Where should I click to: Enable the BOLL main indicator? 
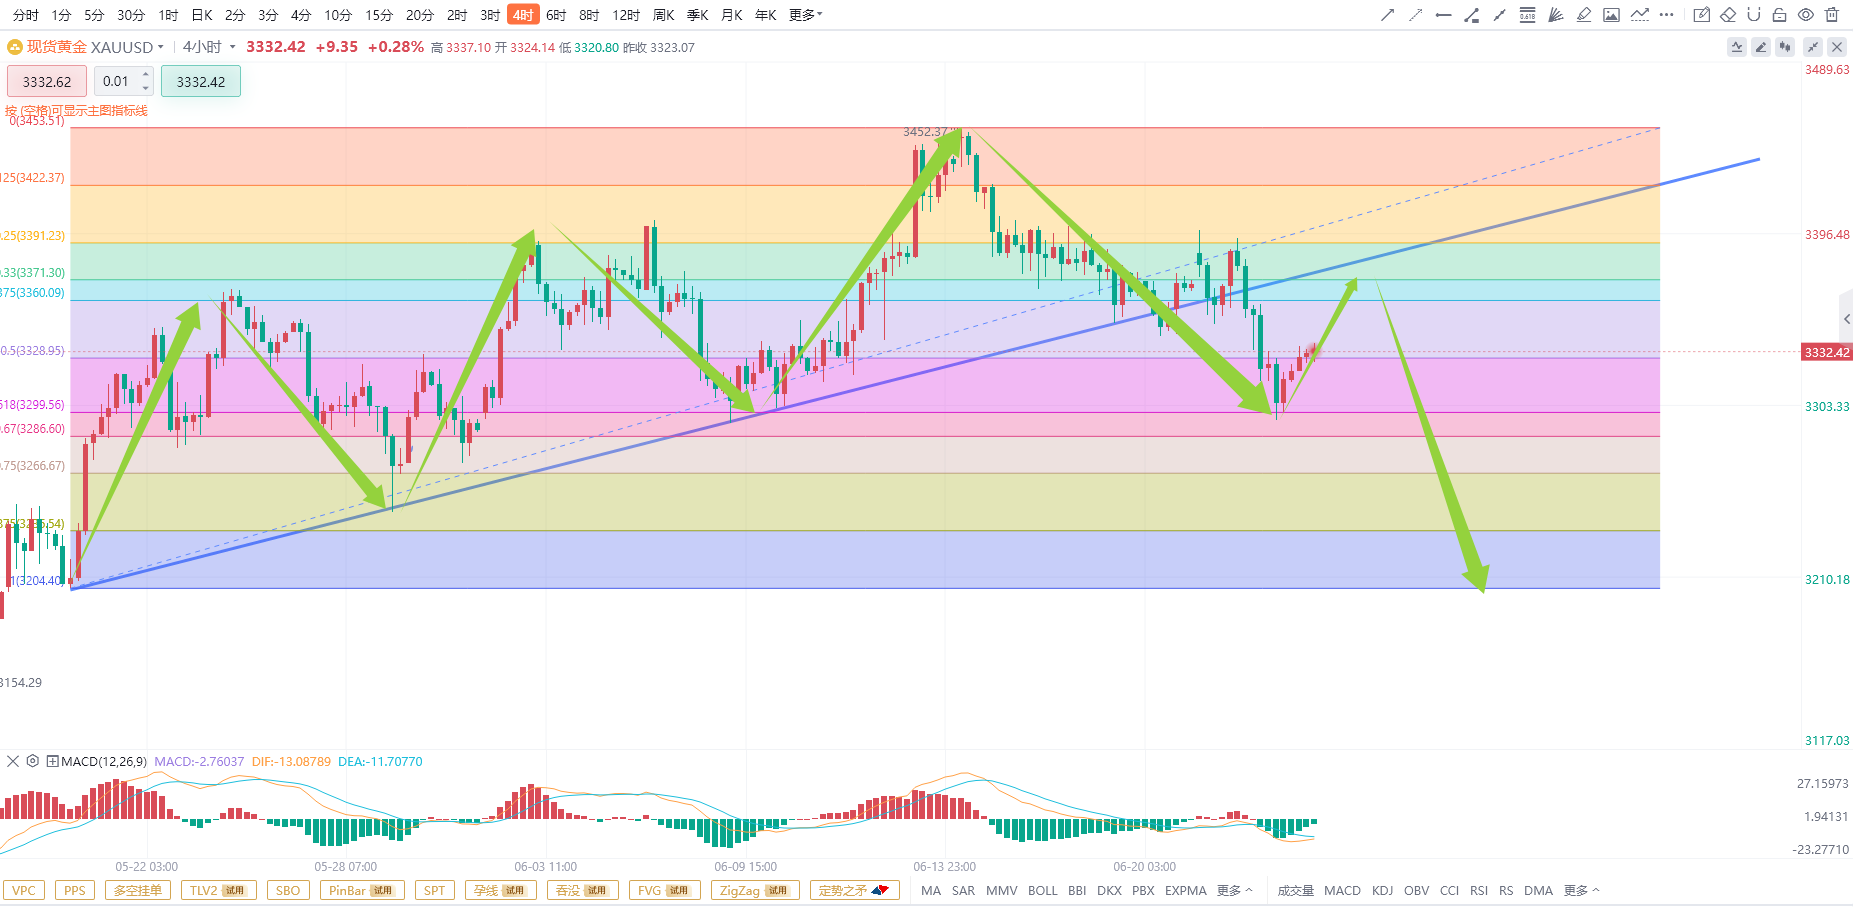pyautogui.click(x=1043, y=890)
